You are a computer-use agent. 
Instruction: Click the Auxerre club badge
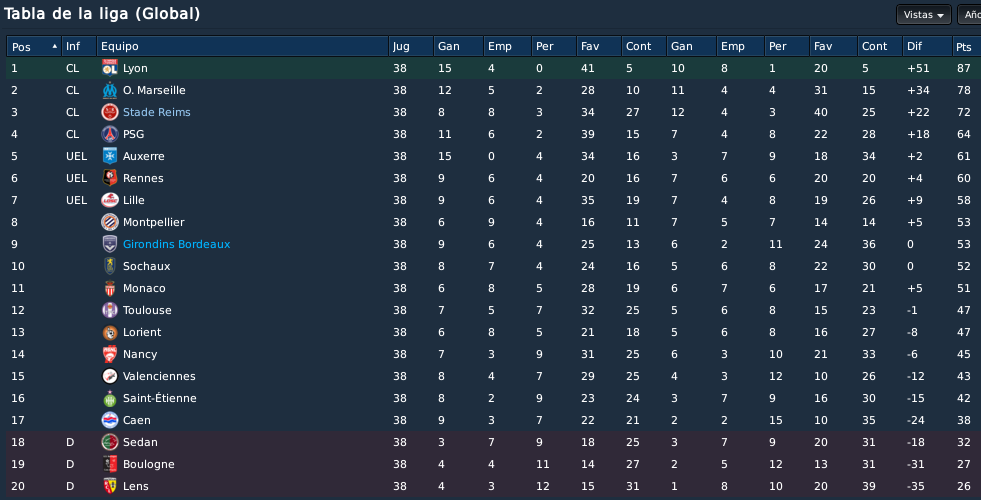tap(109, 156)
